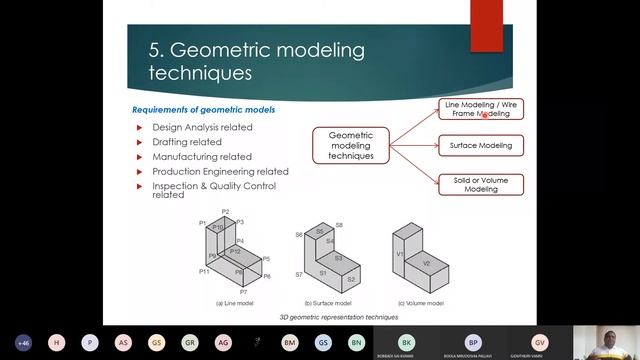Click the "Geometric modeling techniques" diagram box
640x360 pixels.
(351, 145)
